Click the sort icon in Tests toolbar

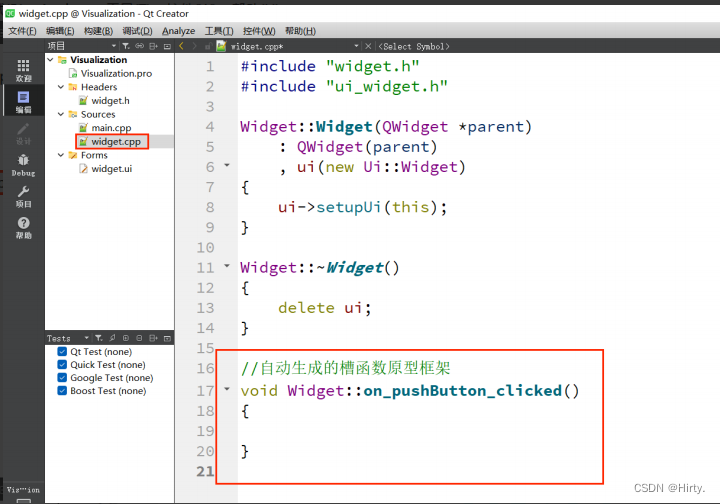pyautogui.click(x=112, y=338)
